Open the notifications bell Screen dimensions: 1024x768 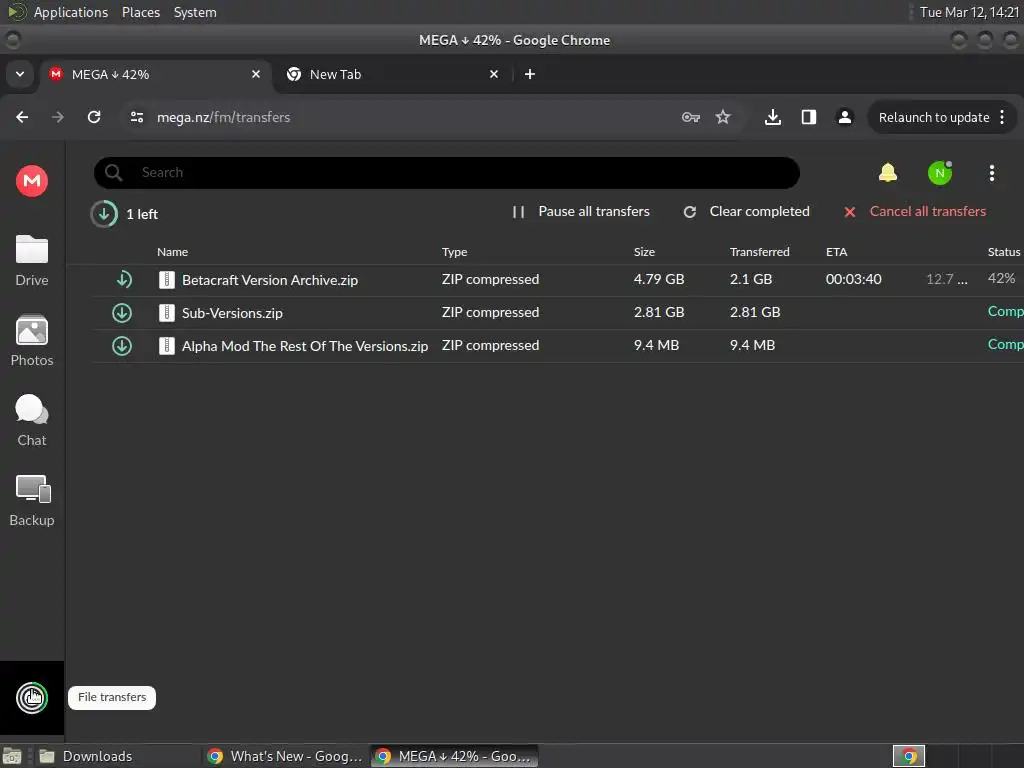(888, 172)
